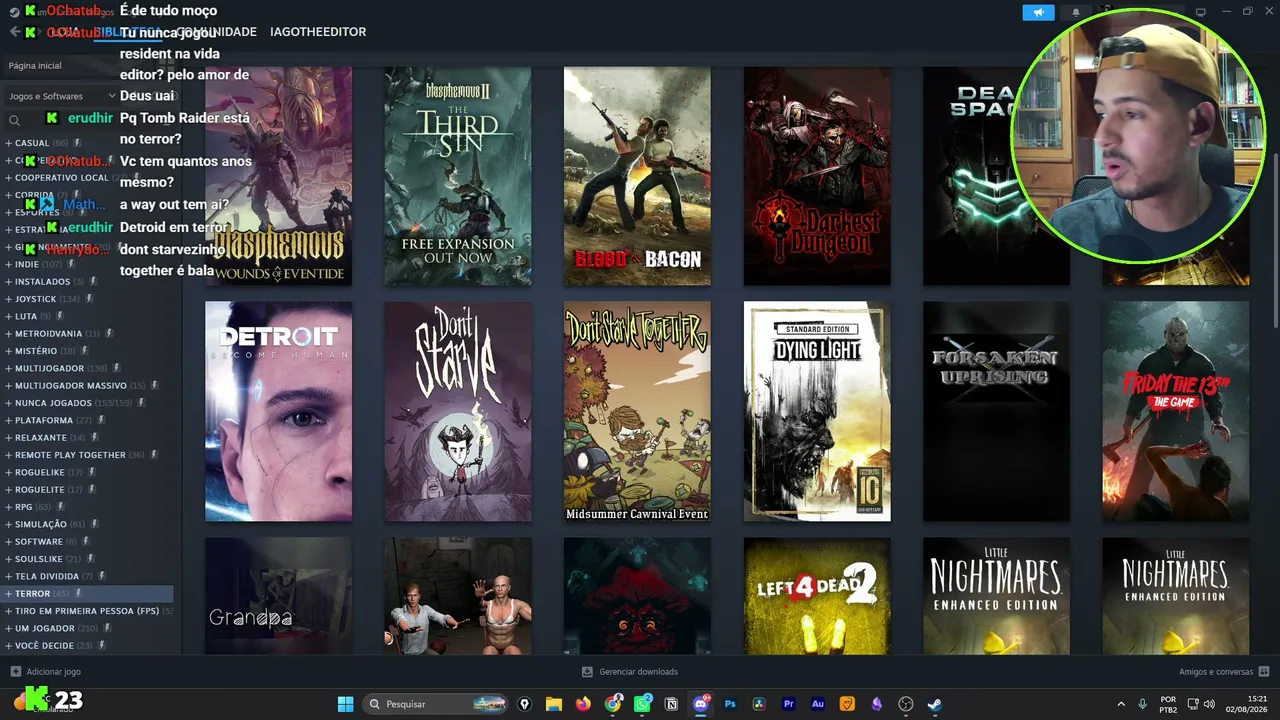Viewport: 1280px width, 720px height.
Task: Select the ROGUELITE collection row
Action: (x=88, y=490)
